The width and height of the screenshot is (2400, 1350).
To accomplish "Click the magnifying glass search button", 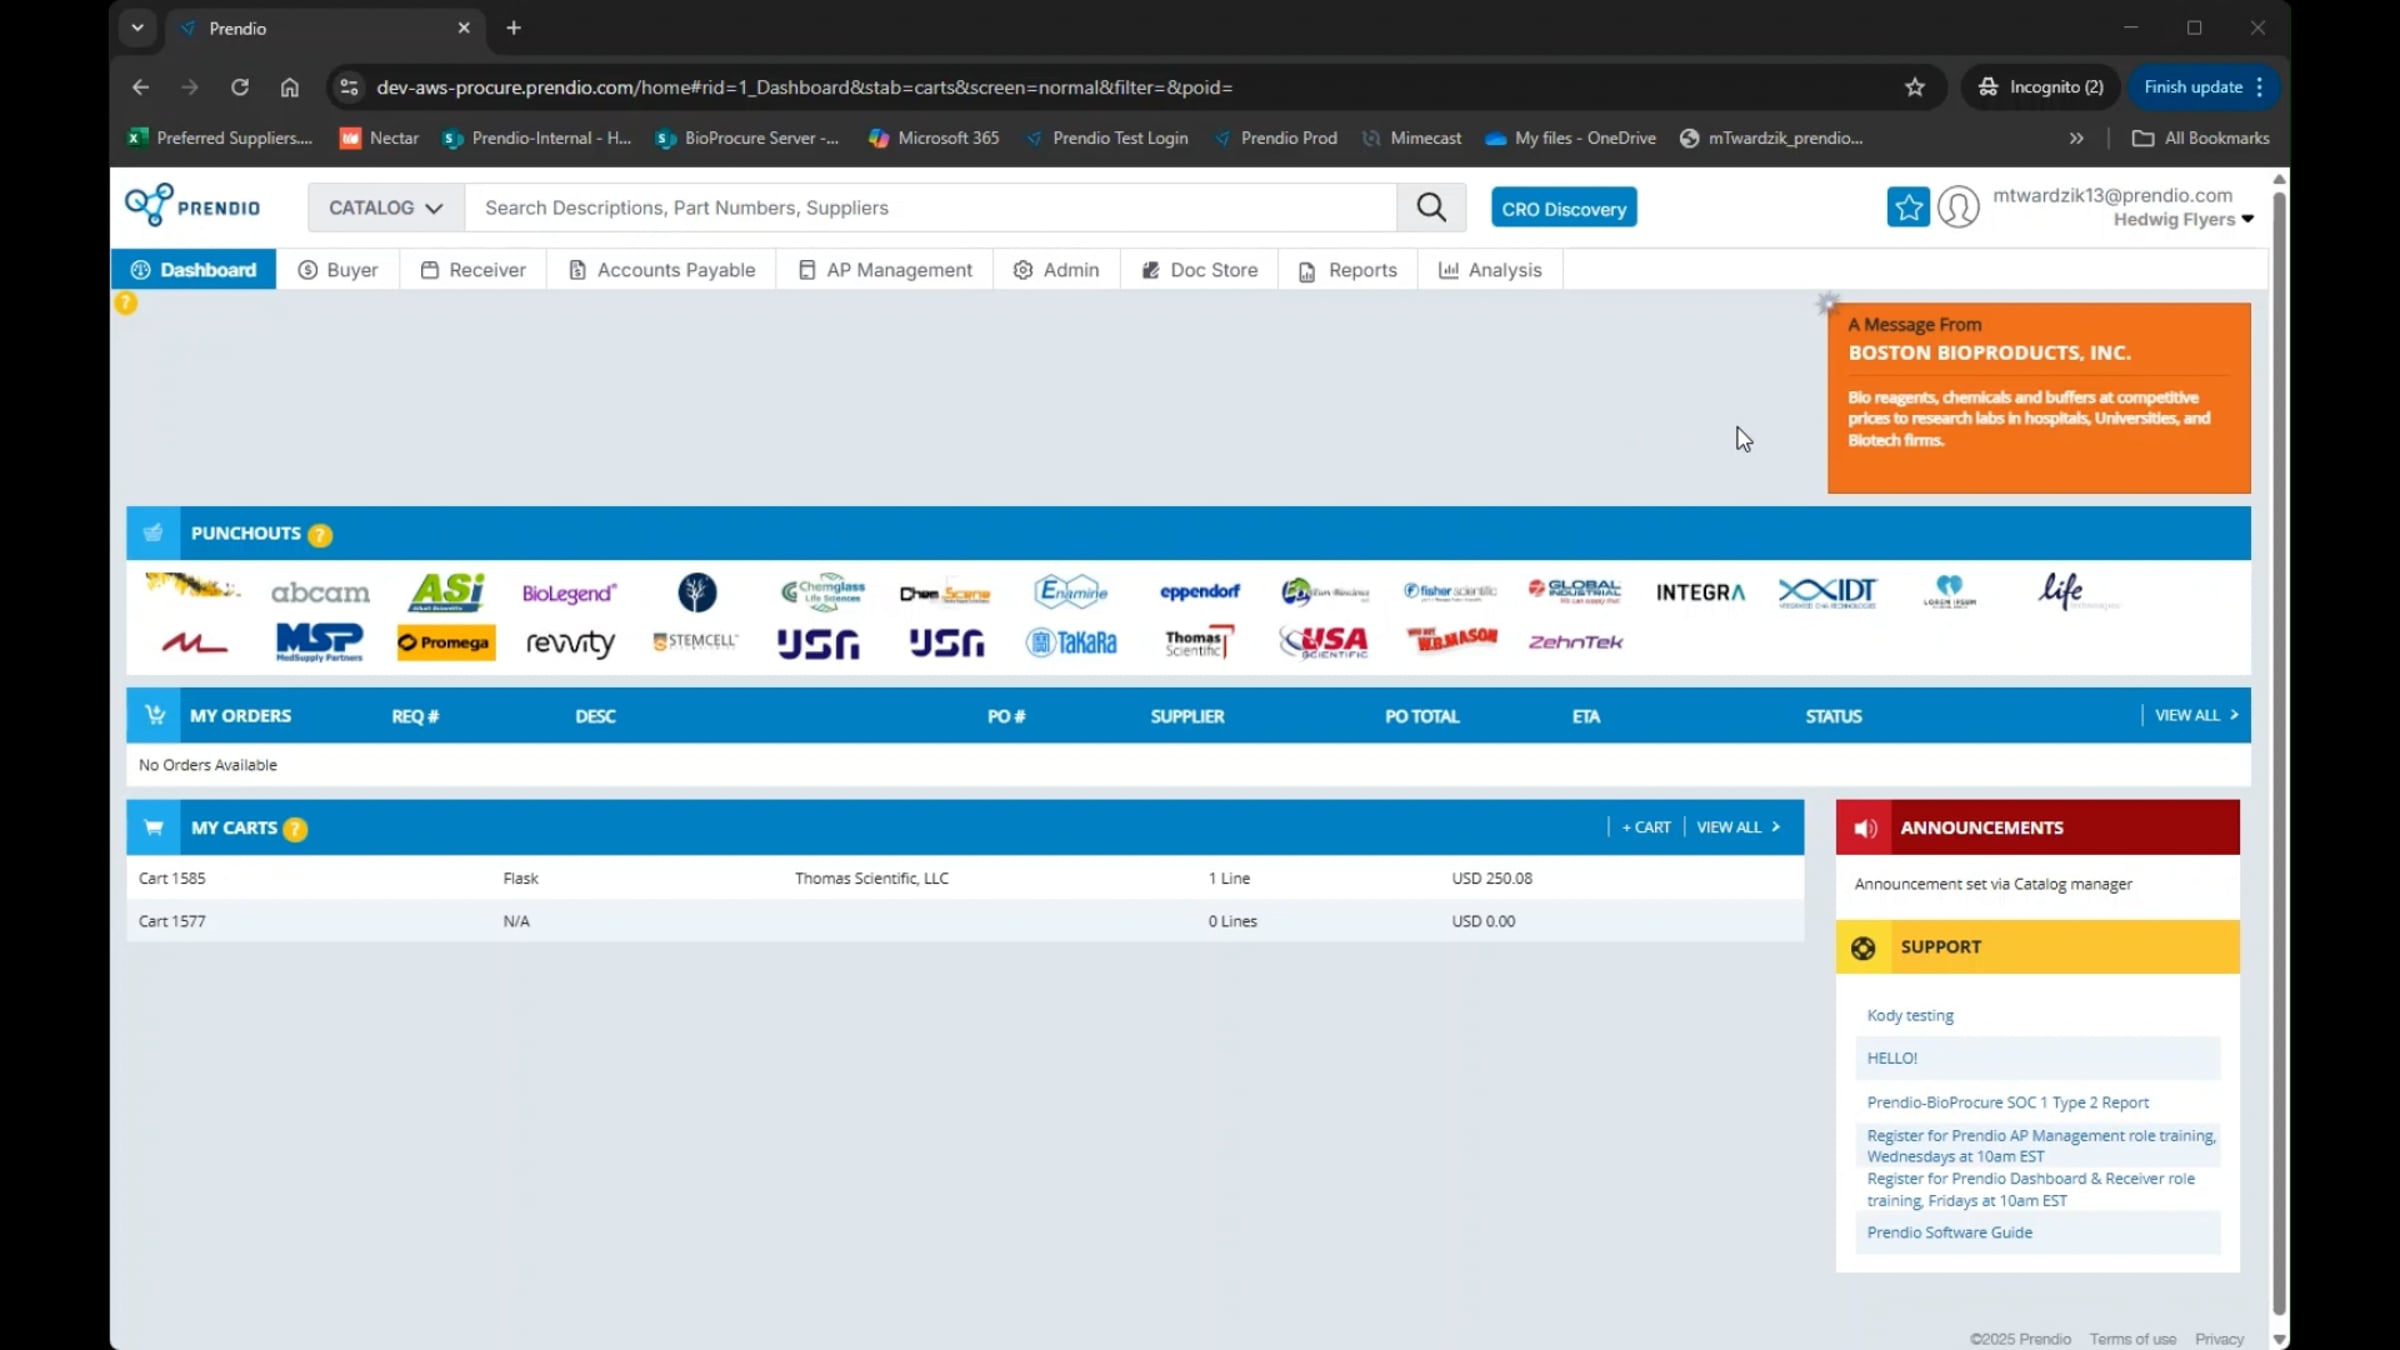I will click(1431, 207).
